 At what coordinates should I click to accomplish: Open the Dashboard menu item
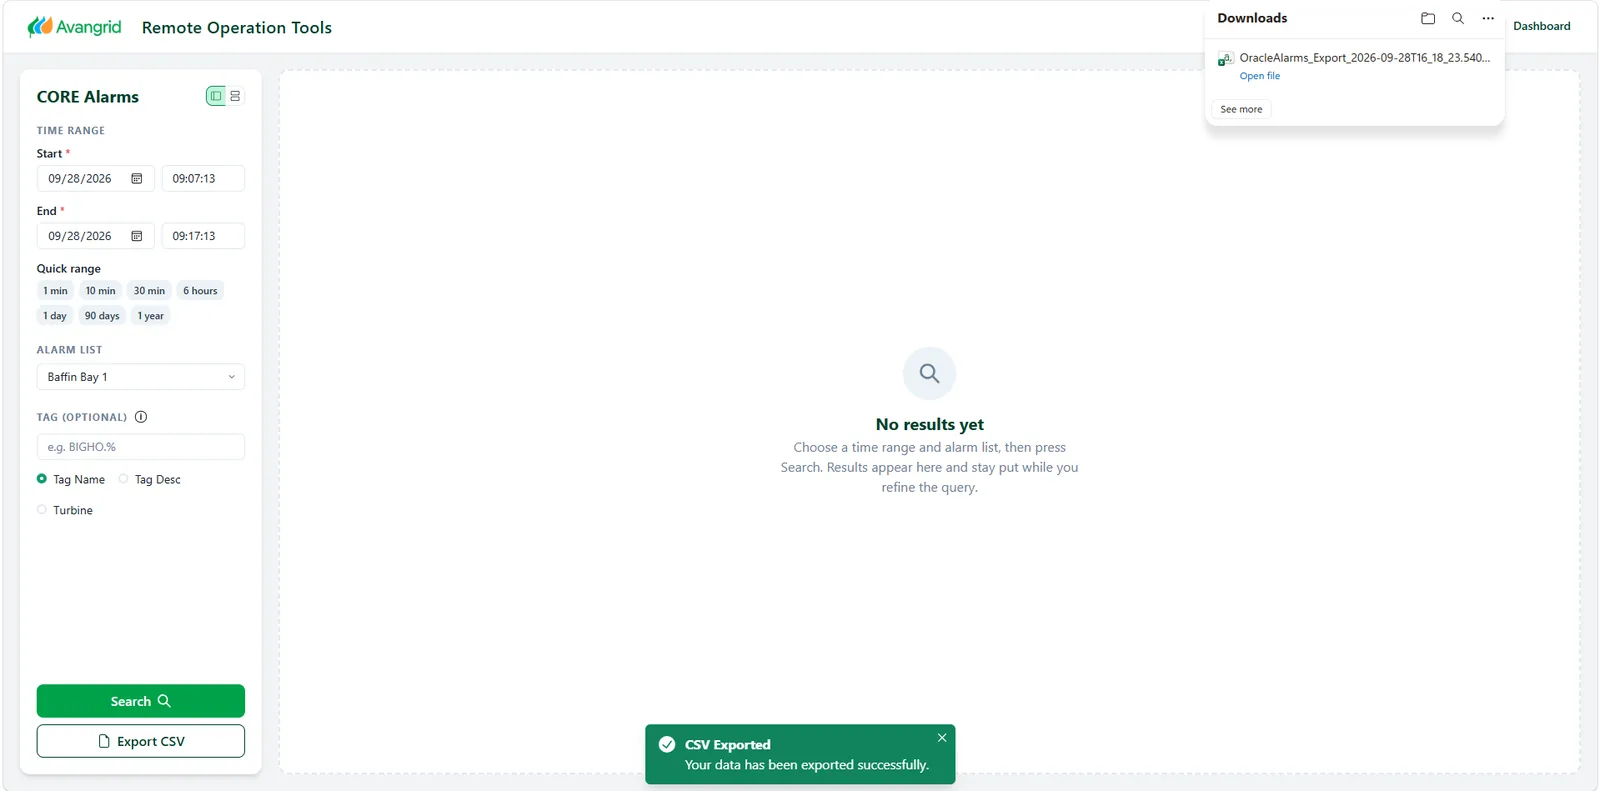1541,26
